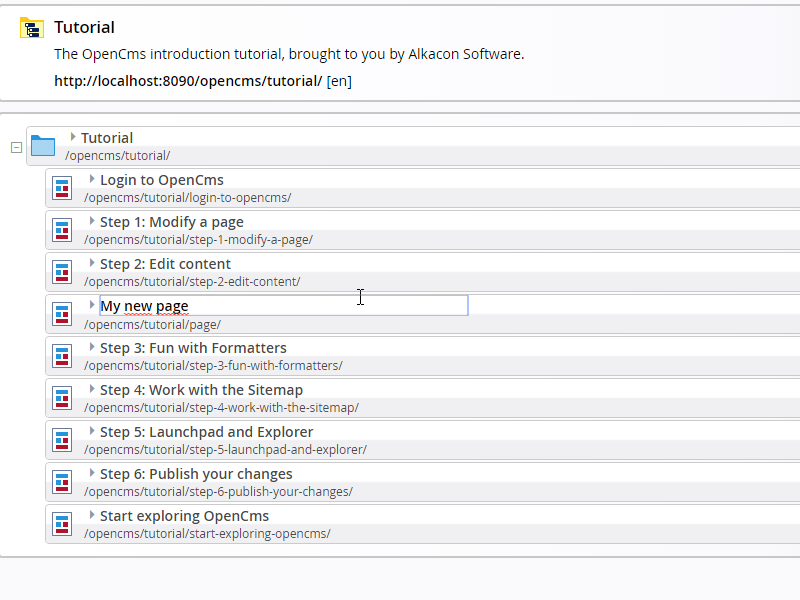Collapse the Tutorial folder tree

[16, 146]
